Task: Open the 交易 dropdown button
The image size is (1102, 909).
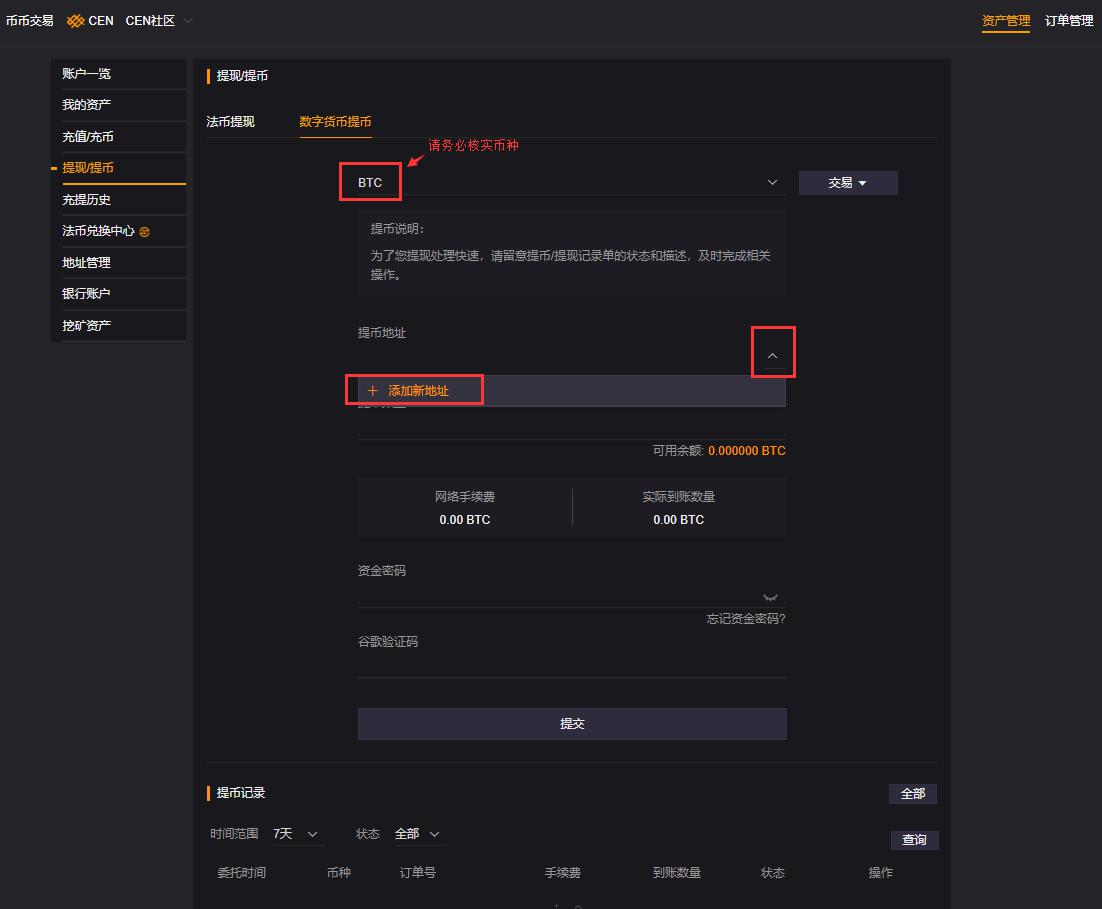Action: pos(848,183)
